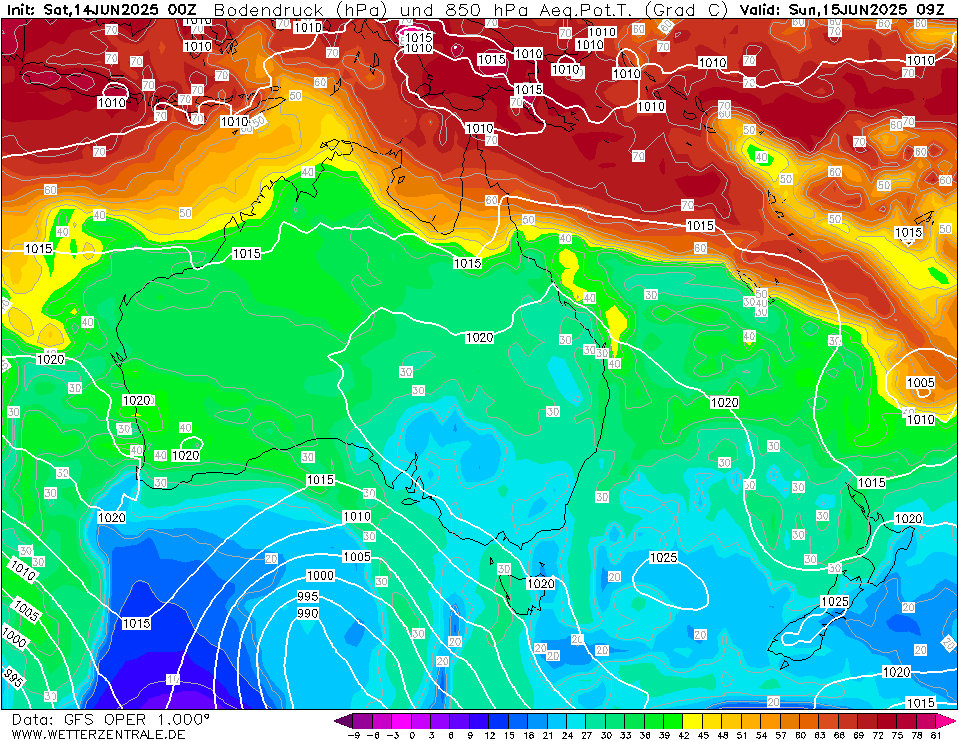The image size is (959, 741).
Task: Click the legend value 81
Action: (936, 735)
